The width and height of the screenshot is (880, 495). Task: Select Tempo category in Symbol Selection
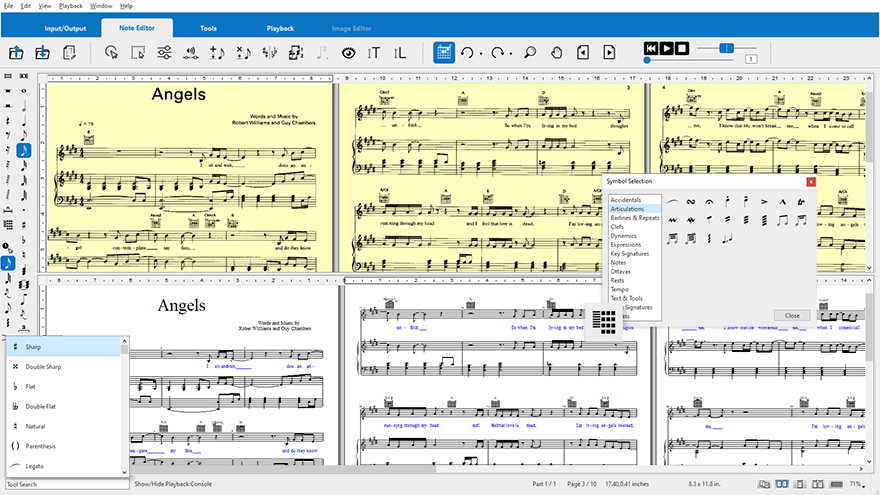(x=619, y=290)
